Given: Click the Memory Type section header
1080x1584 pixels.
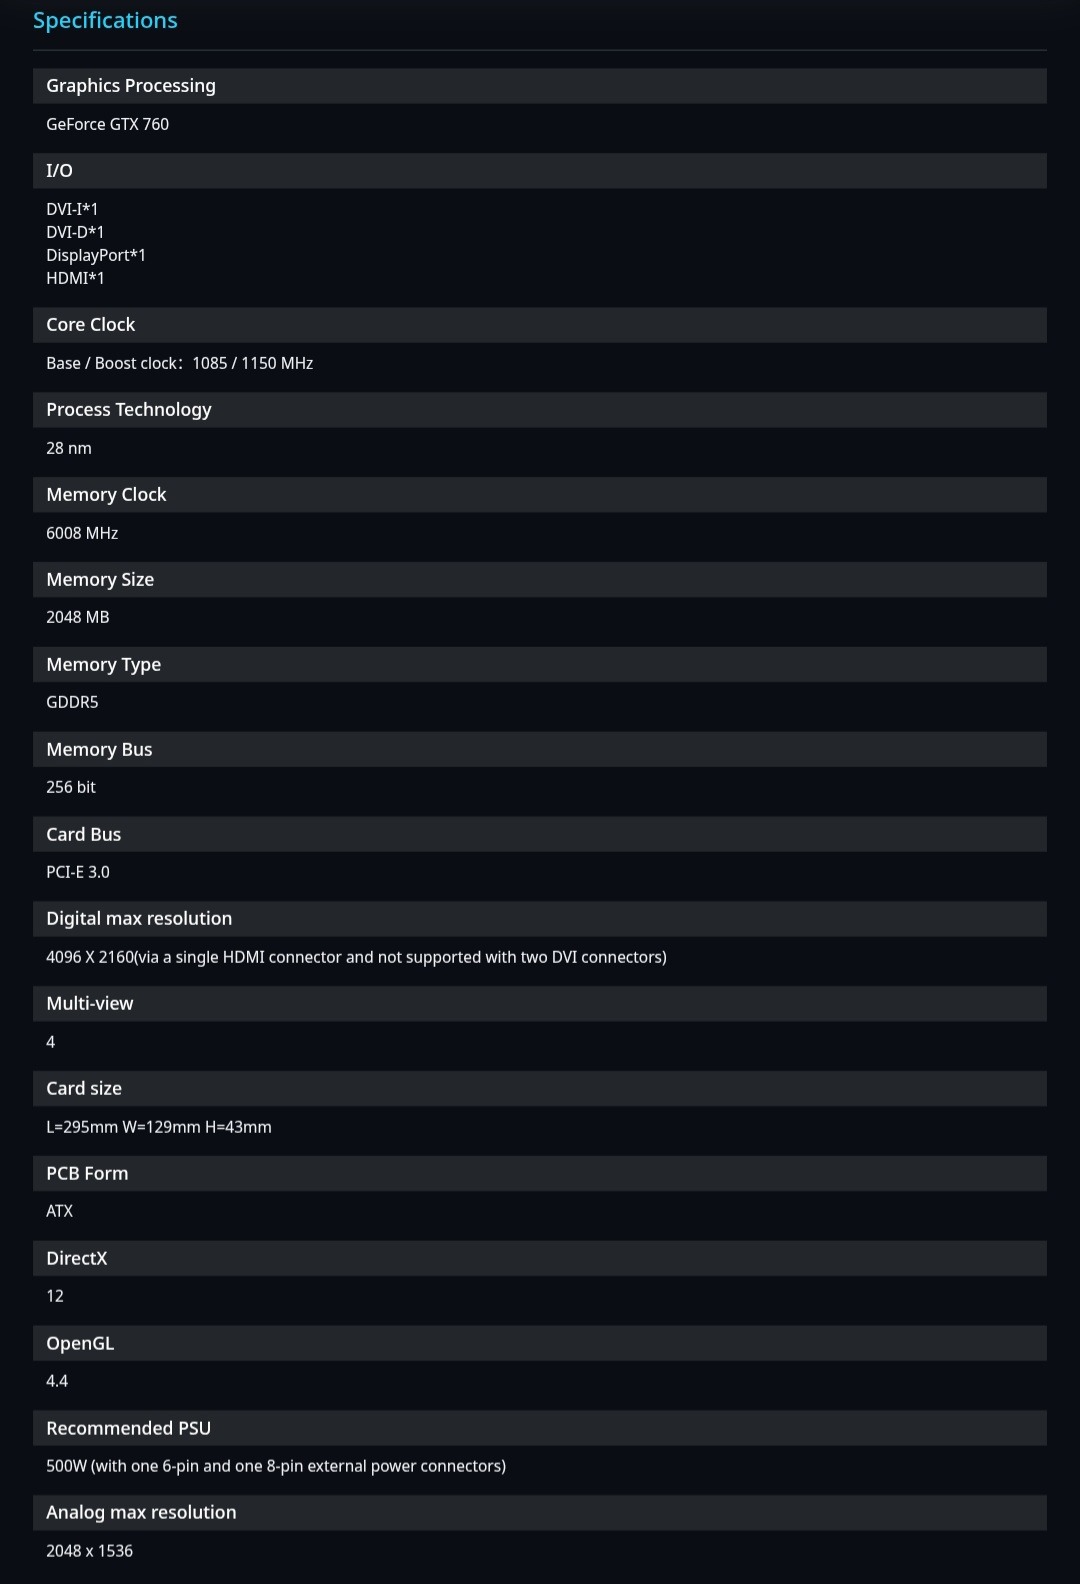Looking at the screenshot, I should coord(104,665).
